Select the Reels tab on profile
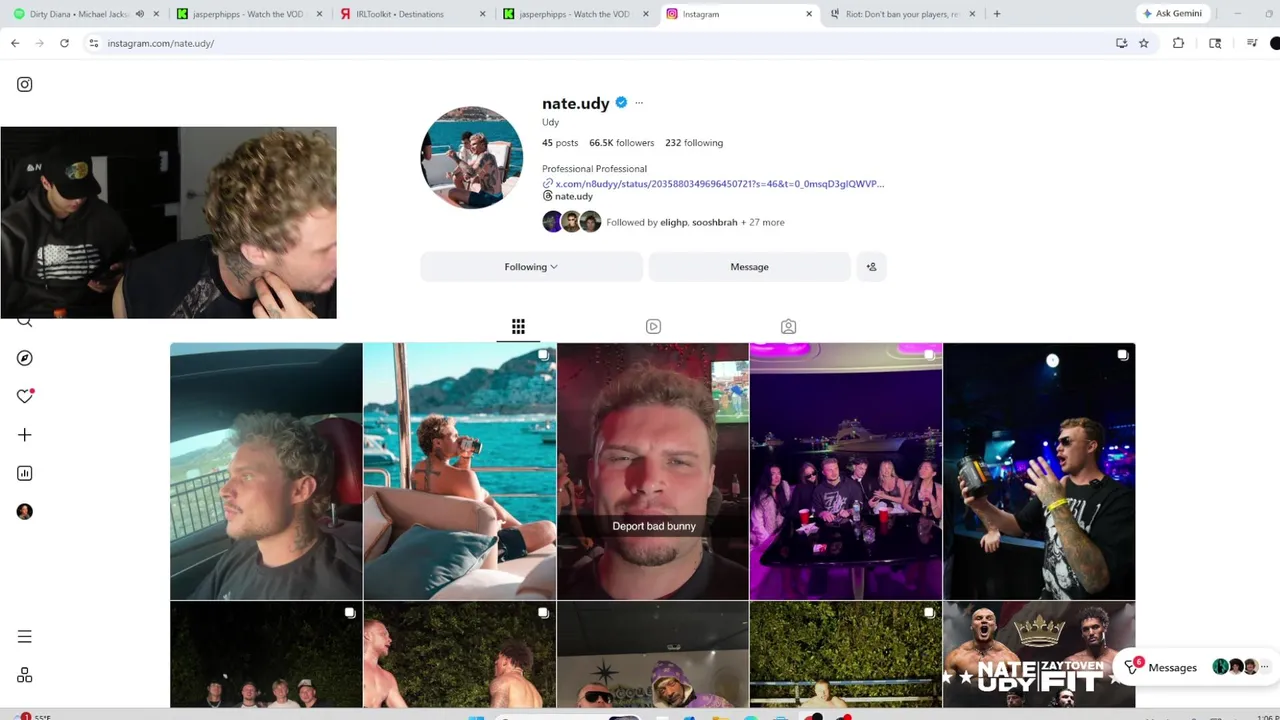 (x=653, y=327)
